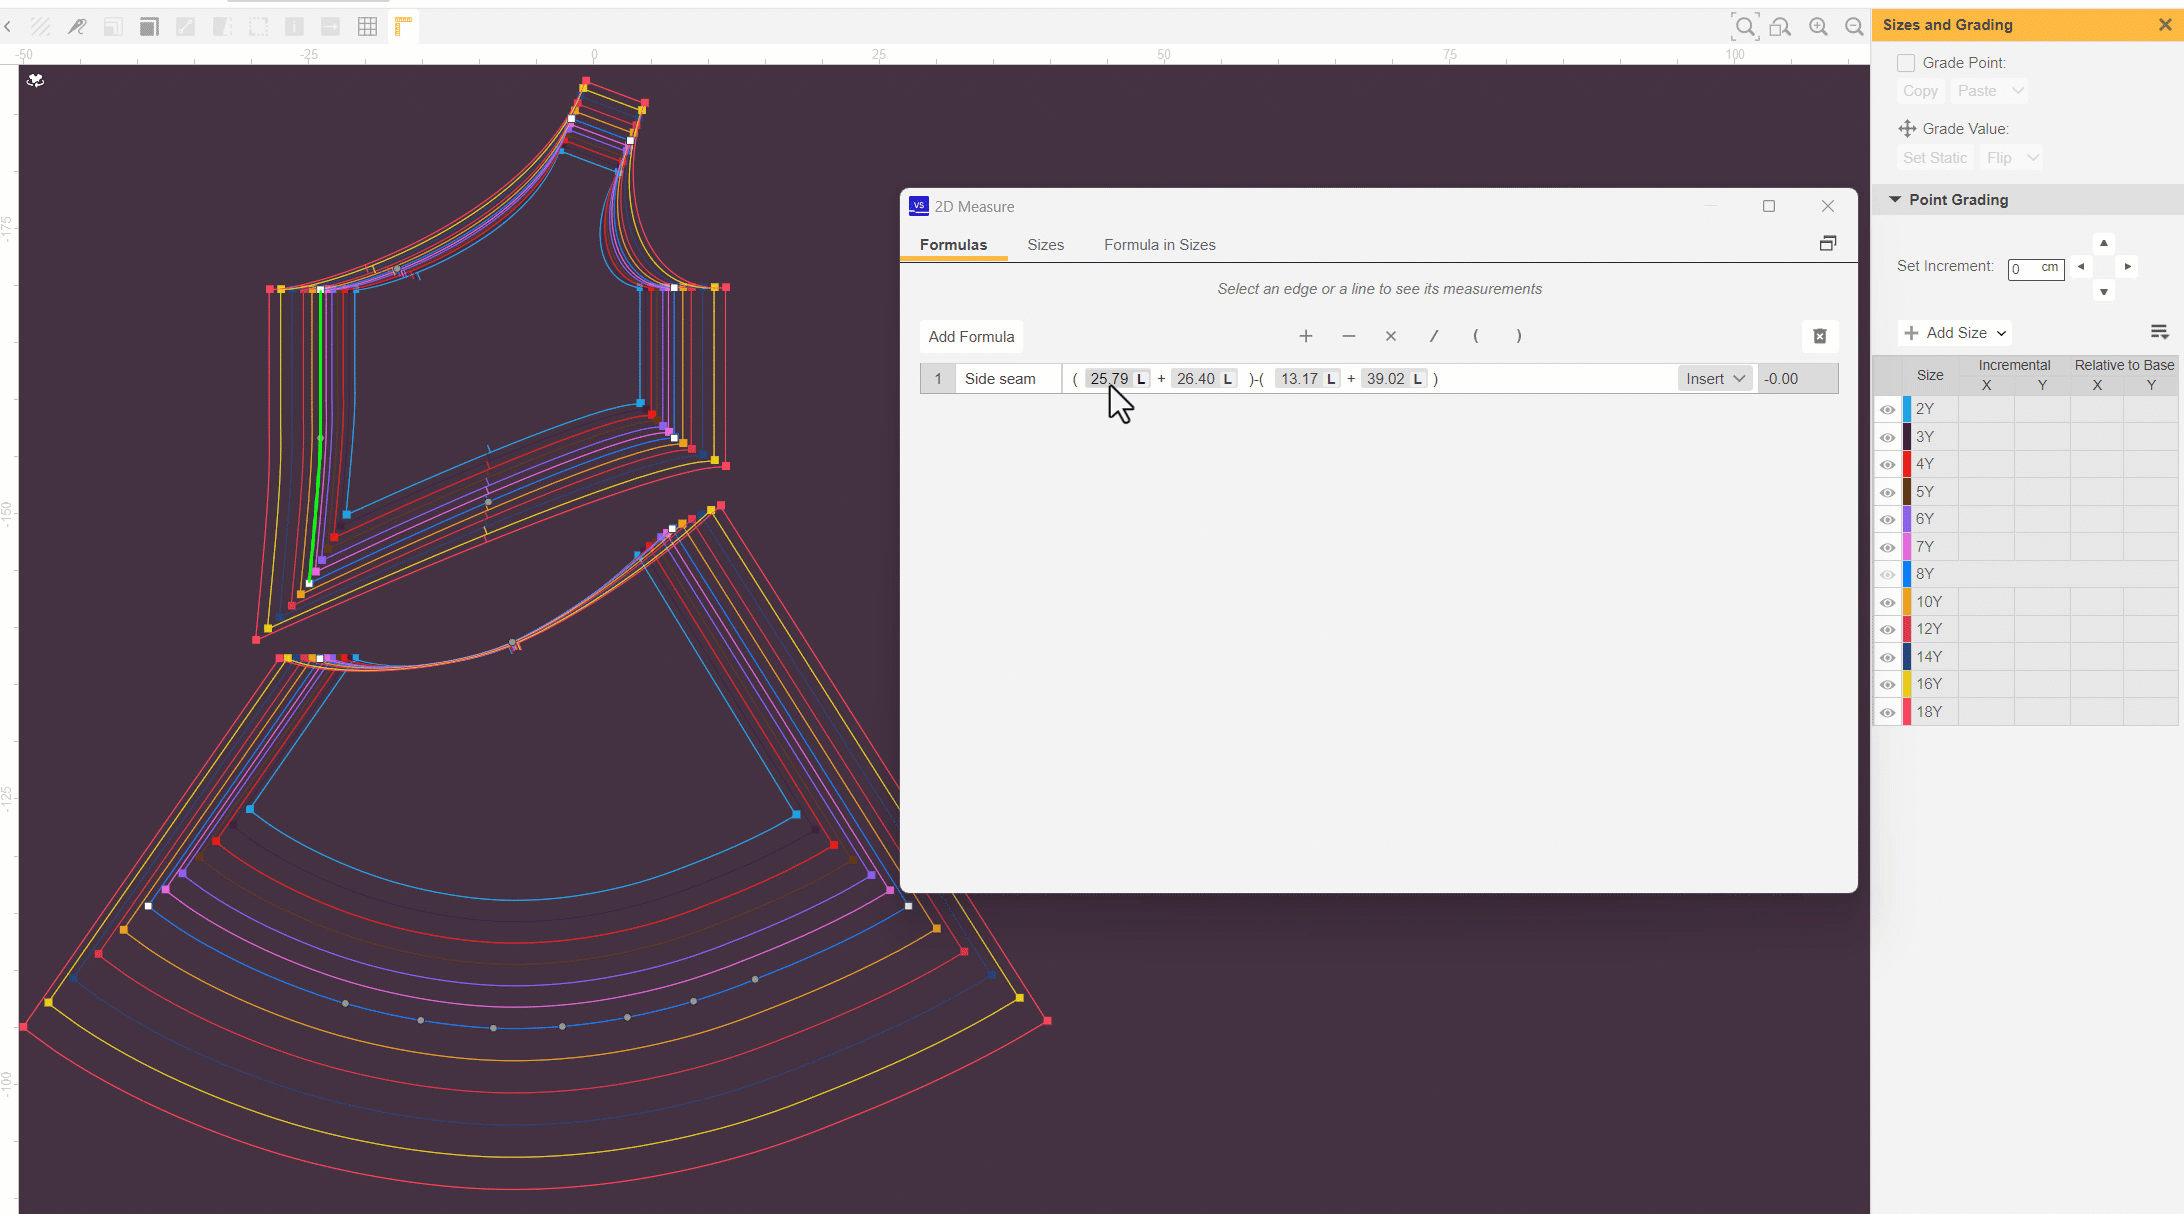Viewport: 2184px width, 1214px height.
Task: Open the Flip dropdown arrow
Action: coord(2033,158)
